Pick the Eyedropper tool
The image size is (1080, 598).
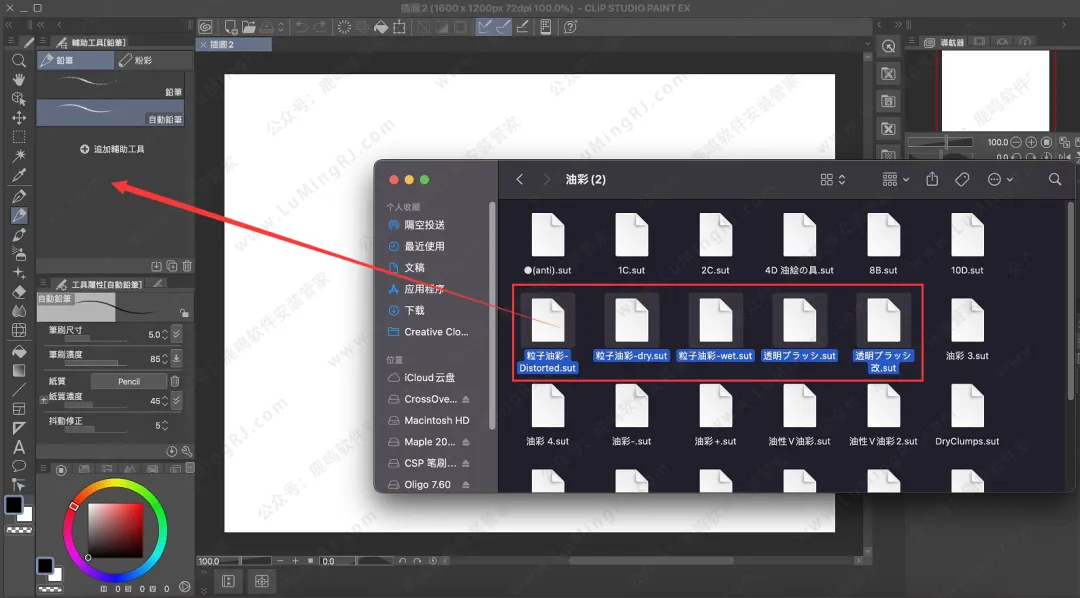pos(18,175)
